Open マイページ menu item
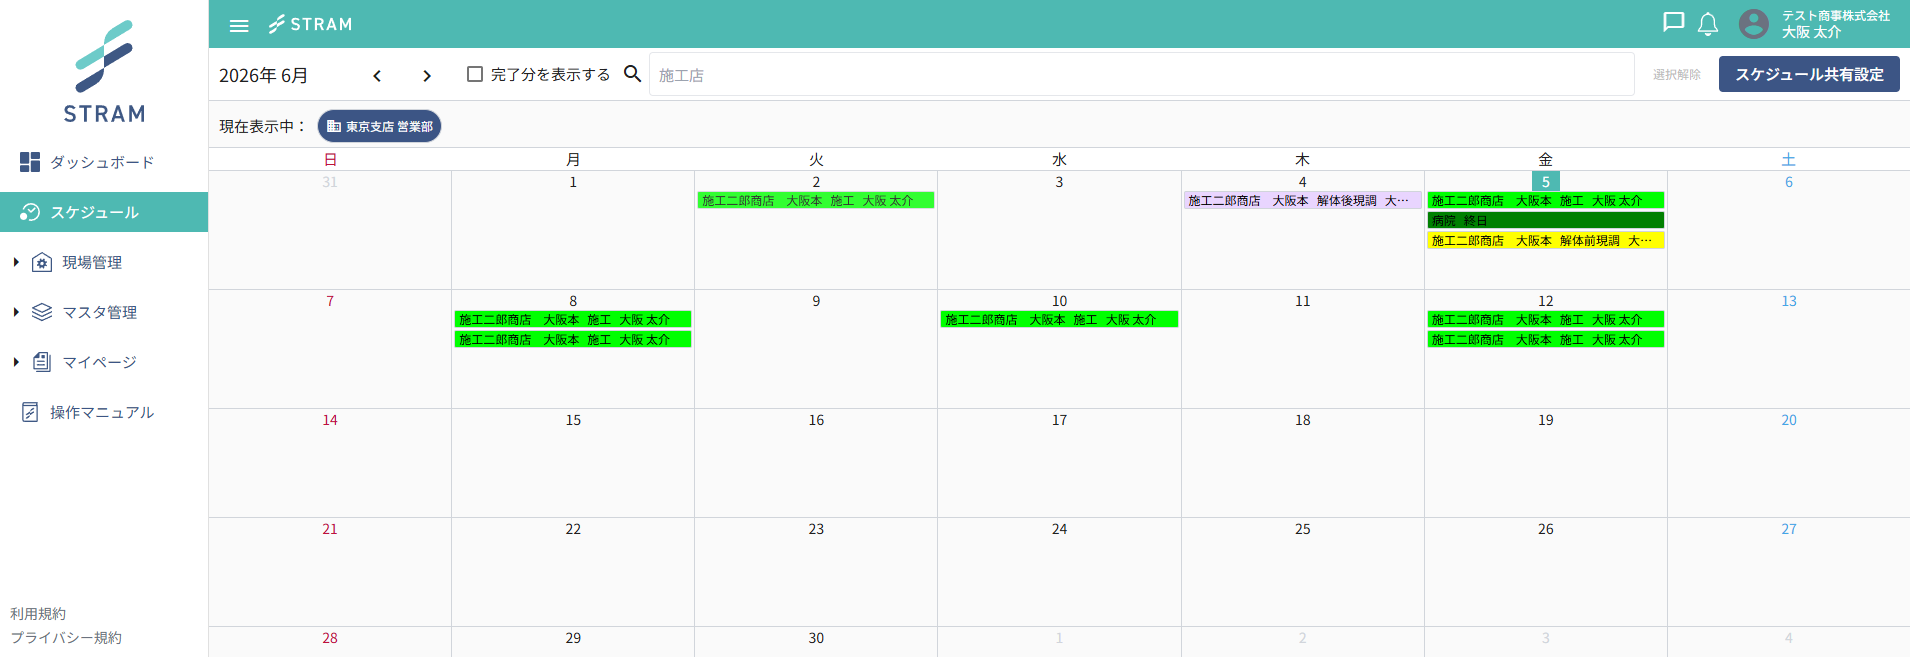 pos(104,362)
